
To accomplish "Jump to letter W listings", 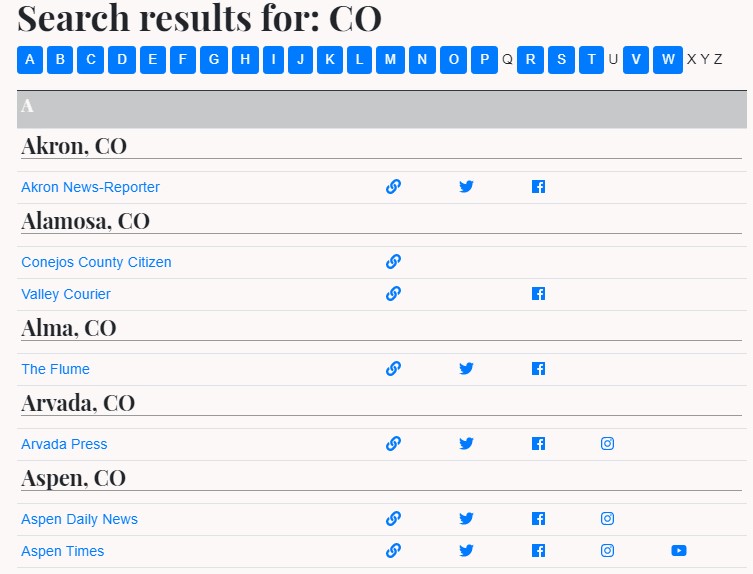I will pos(668,60).
